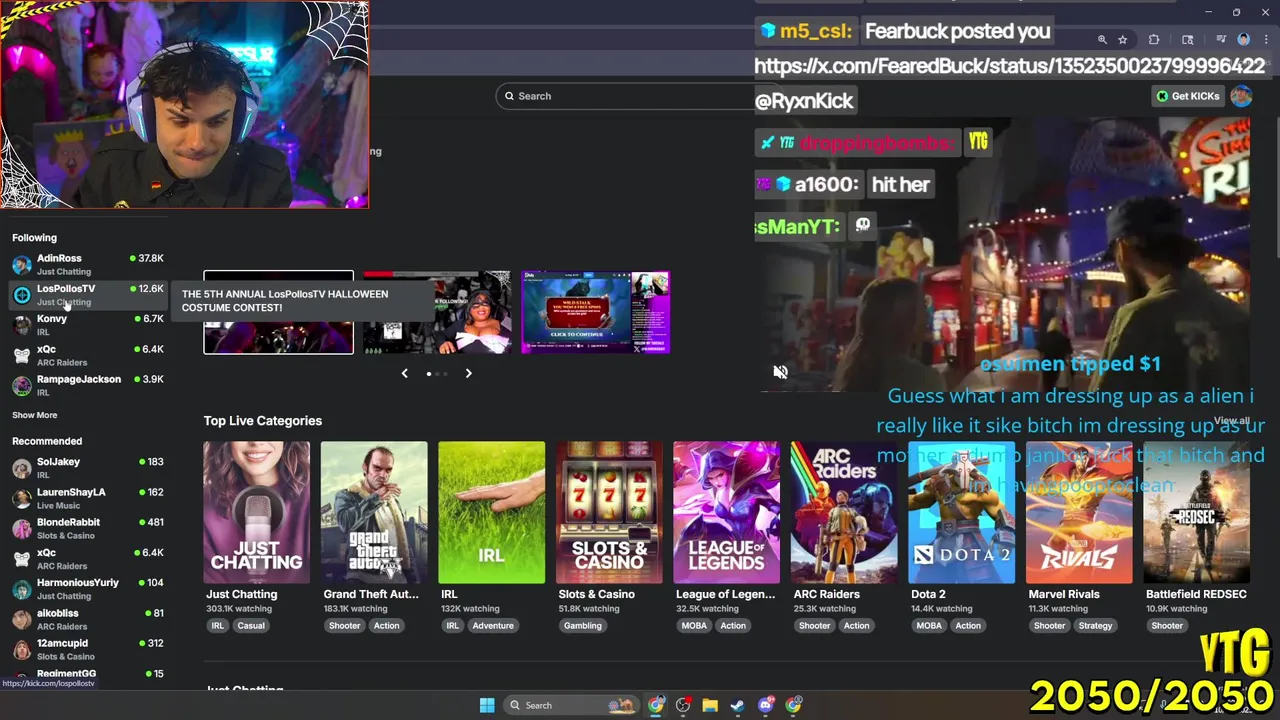The image size is (1280, 720).
Task: Open File Explorer from the taskbar
Action: point(710,705)
